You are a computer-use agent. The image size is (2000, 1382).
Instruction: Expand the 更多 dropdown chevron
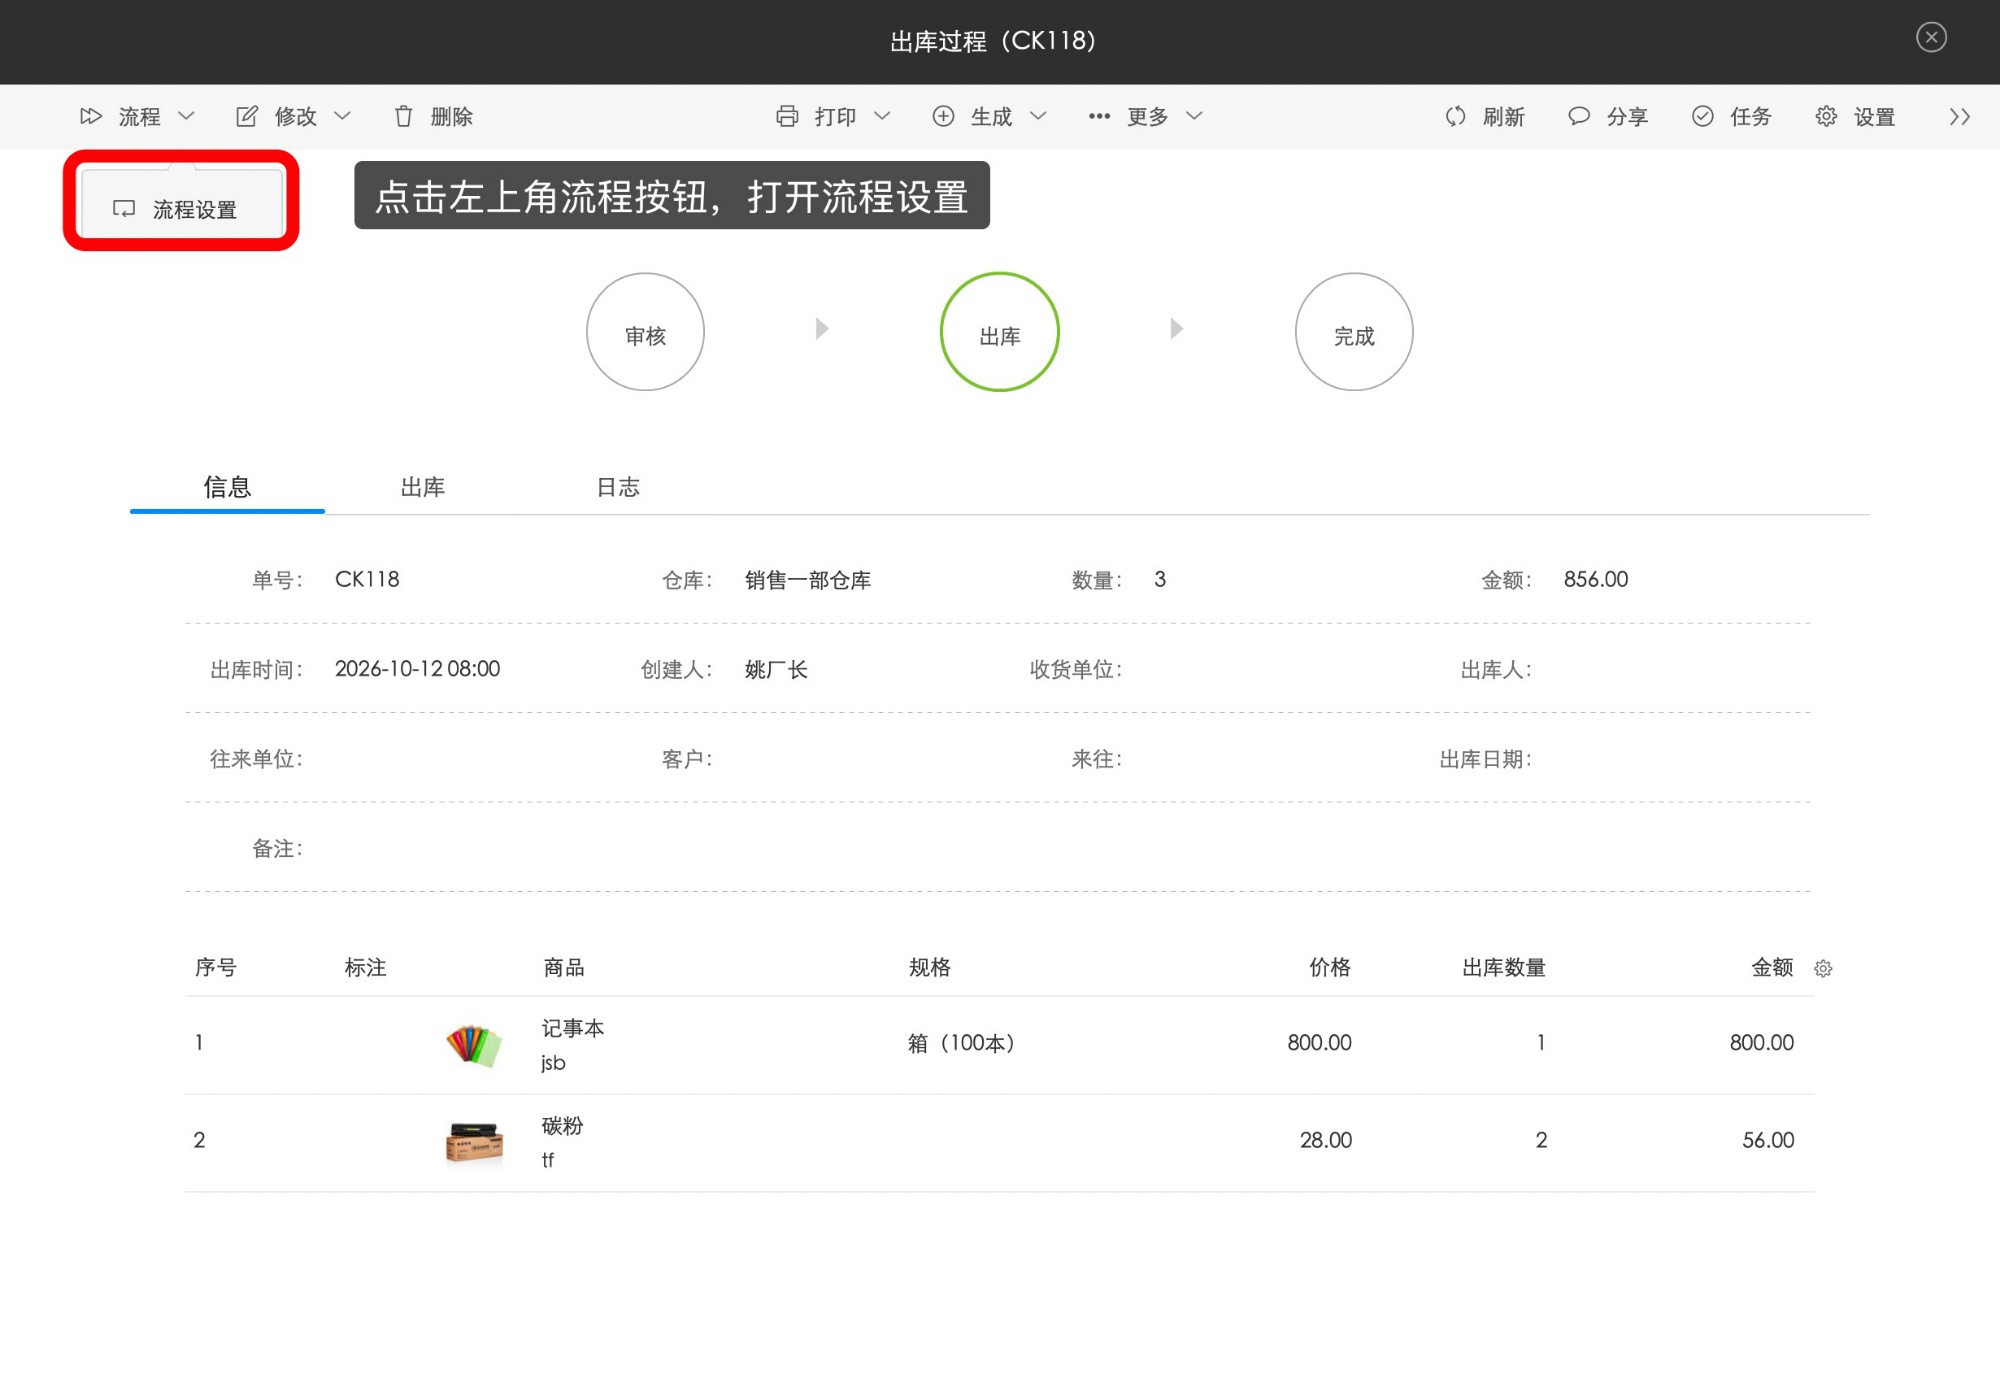pos(1194,116)
